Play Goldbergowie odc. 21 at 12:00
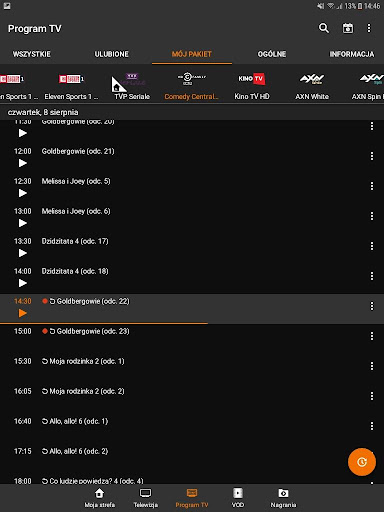The height and width of the screenshot is (512, 384). point(22,163)
